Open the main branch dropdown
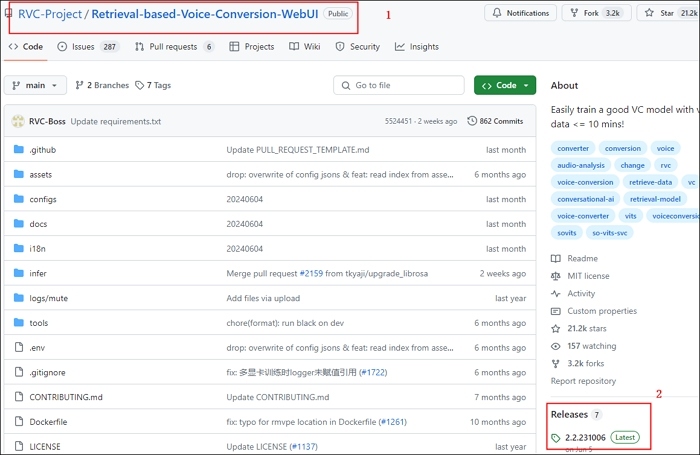The height and width of the screenshot is (455, 700). coord(36,86)
